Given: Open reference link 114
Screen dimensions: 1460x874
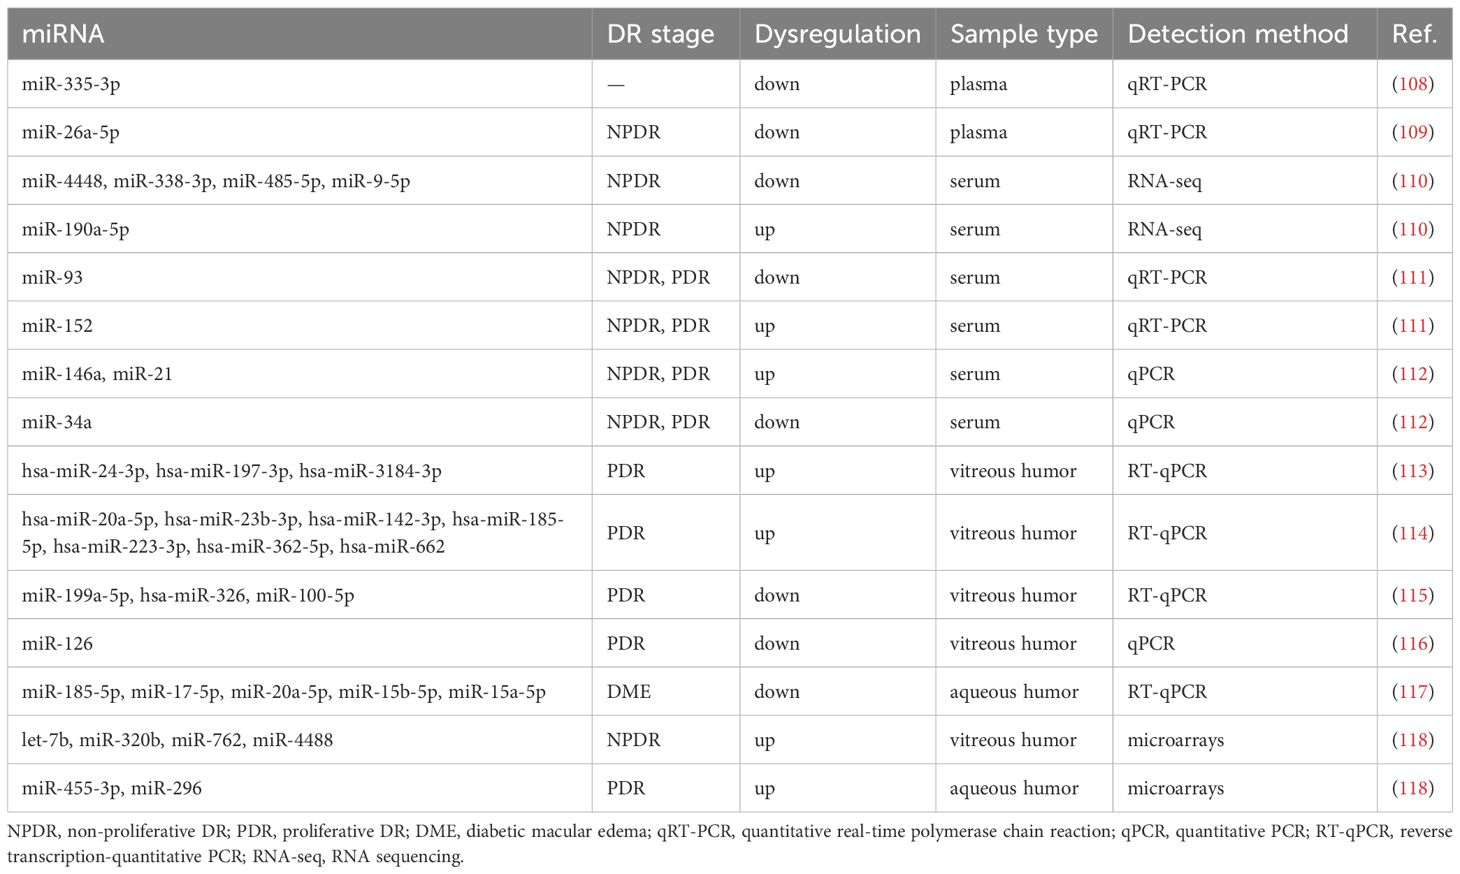Looking at the screenshot, I should (x=1413, y=533).
